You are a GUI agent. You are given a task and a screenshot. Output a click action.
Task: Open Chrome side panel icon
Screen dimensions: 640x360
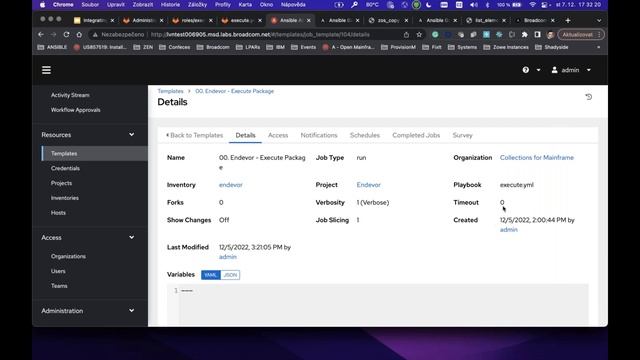(x=537, y=35)
